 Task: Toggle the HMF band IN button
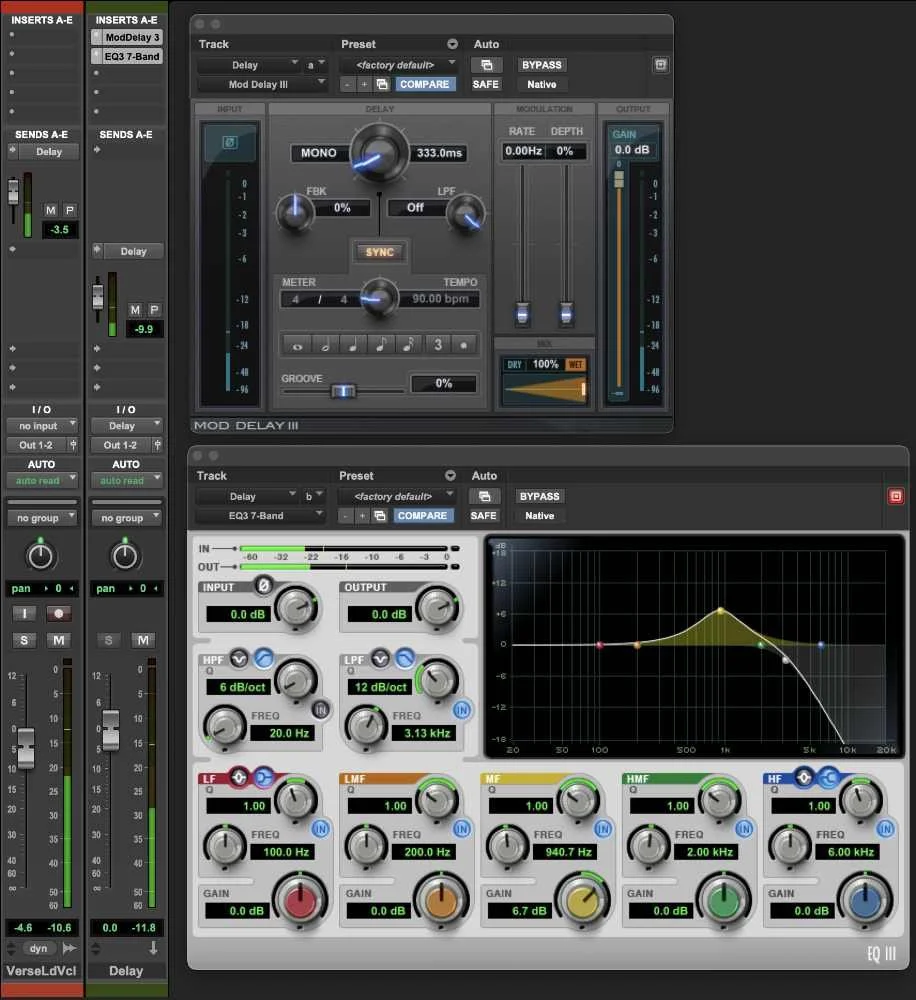pos(744,828)
